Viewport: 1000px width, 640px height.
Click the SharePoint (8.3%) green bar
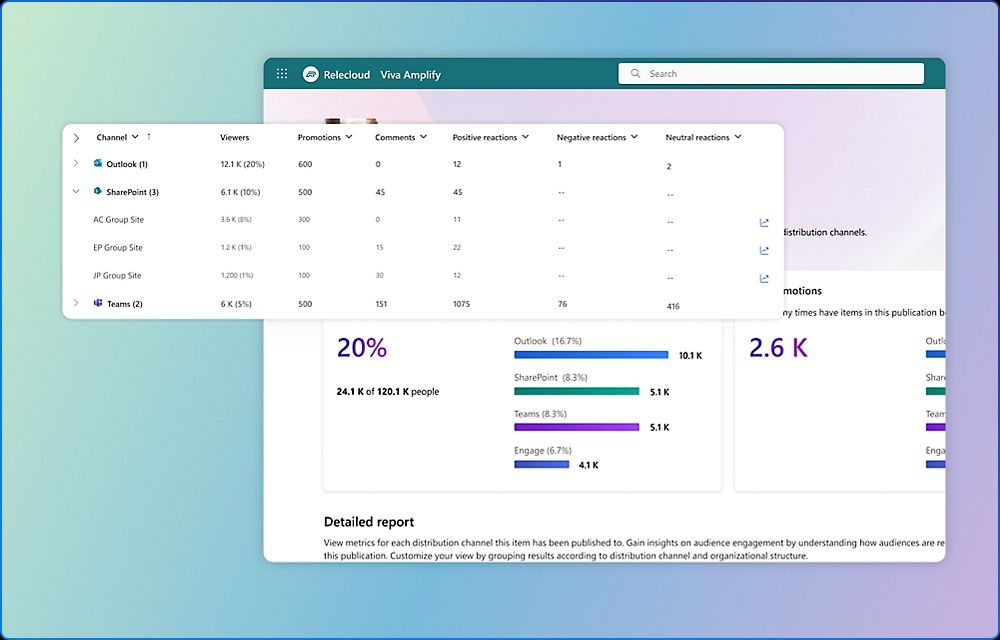(577, 391)
